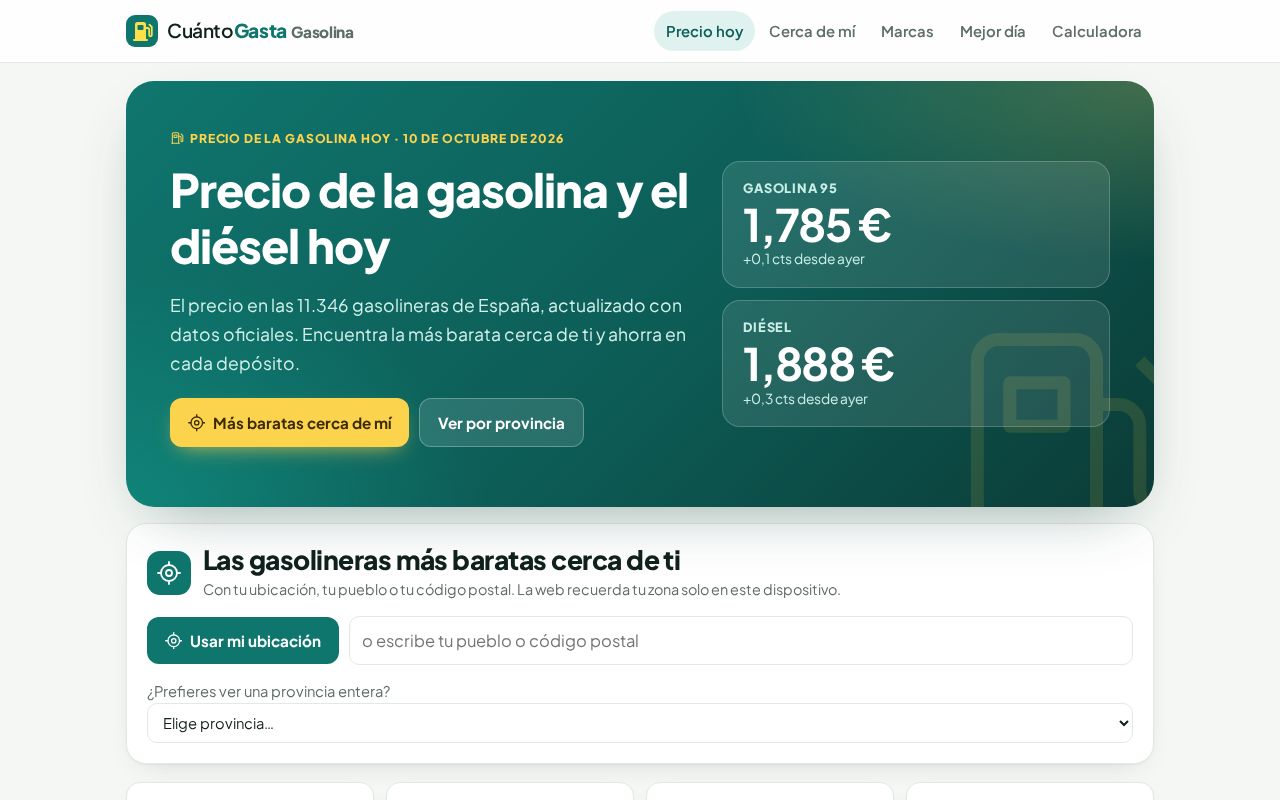Click the paragraph mentioning 11.346 gasolineras de España
The image size is (1280, 800).
(428, 334)
